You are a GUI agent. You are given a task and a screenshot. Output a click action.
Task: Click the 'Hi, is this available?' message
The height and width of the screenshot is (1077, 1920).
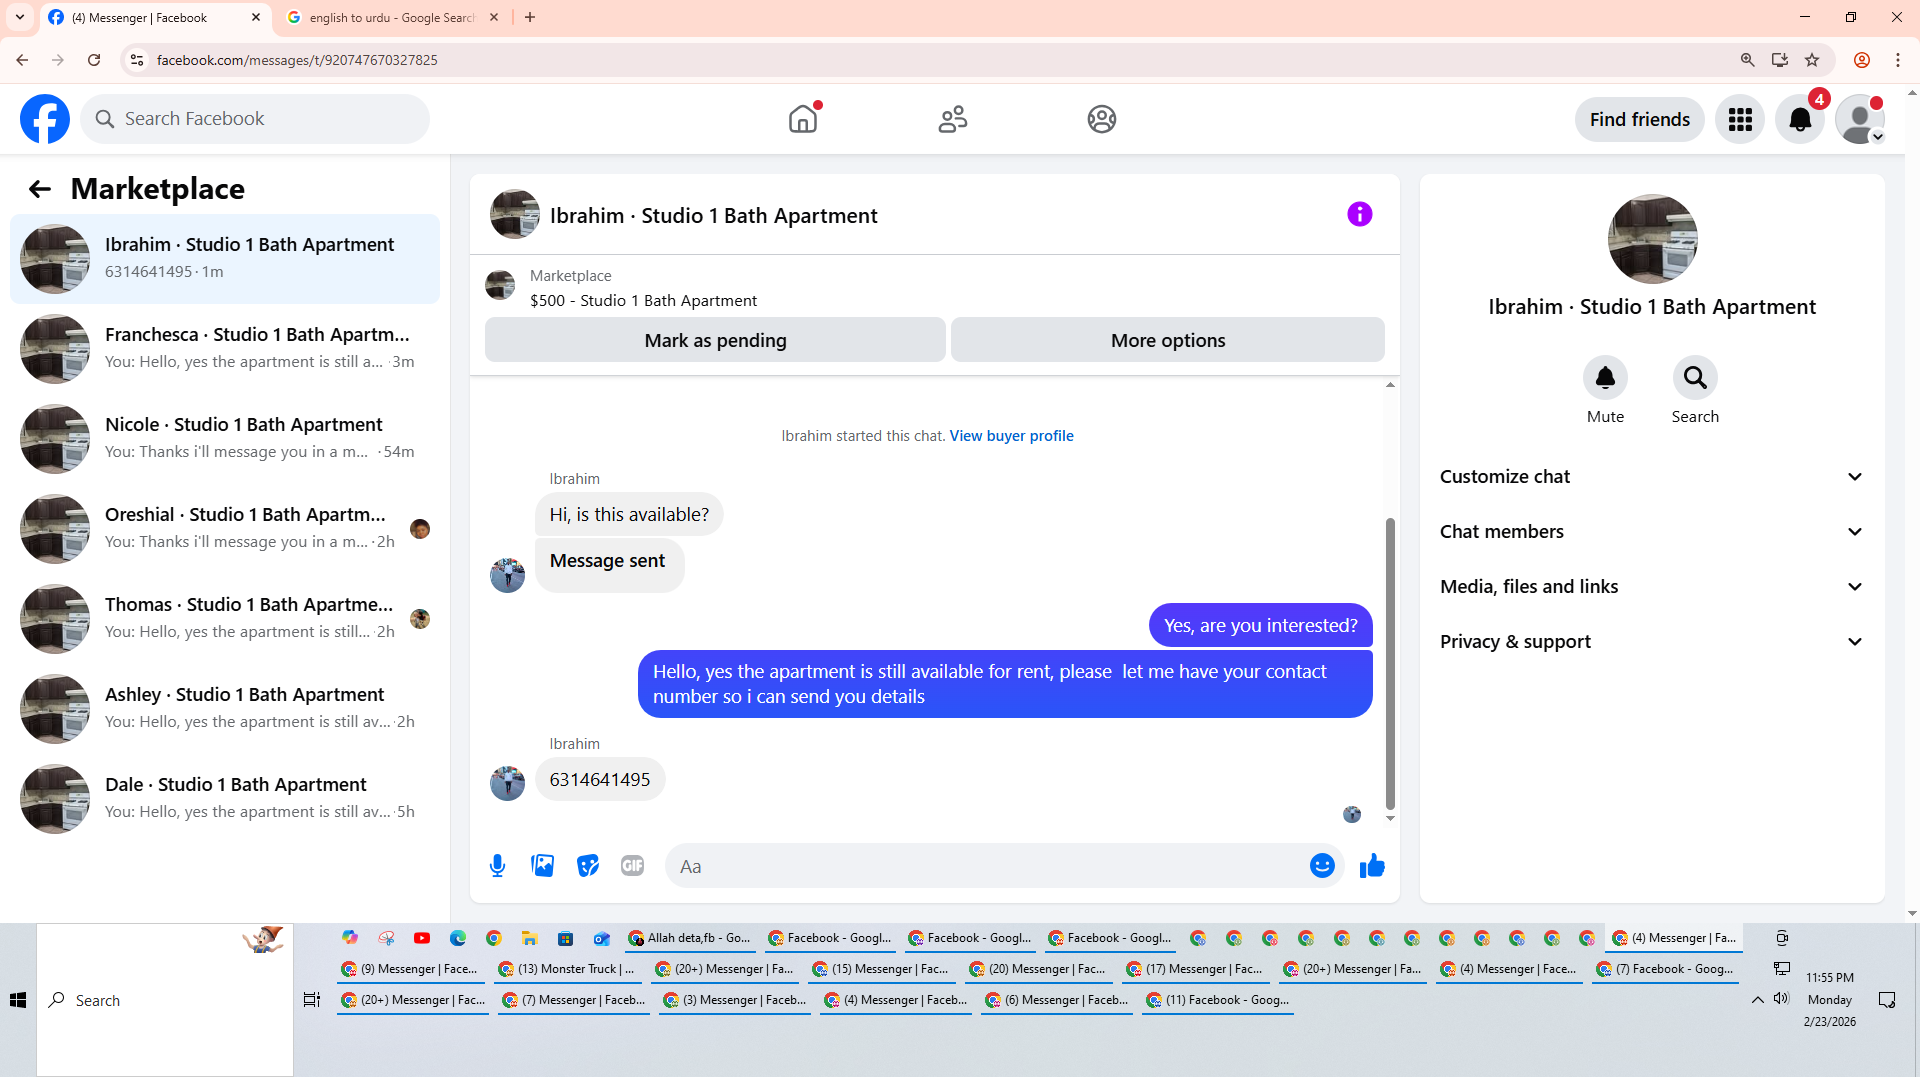[x=629, y=515]
